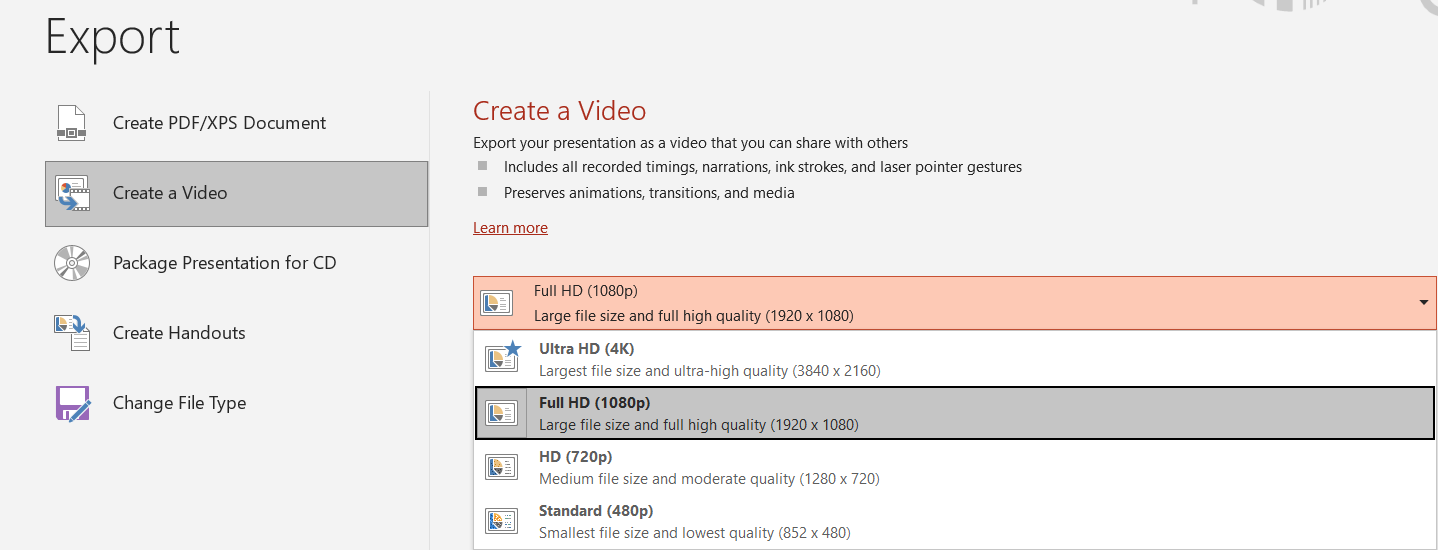Pick HD (720p) moderate quality option
This screenshot has height=550, width=1438.
pyautogui.click(x=709, y=467)
